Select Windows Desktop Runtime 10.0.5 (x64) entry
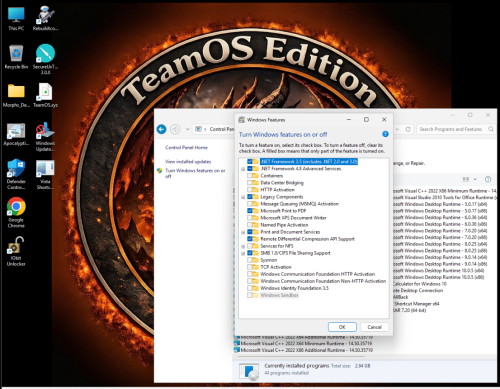 click(x=439, y=270)
